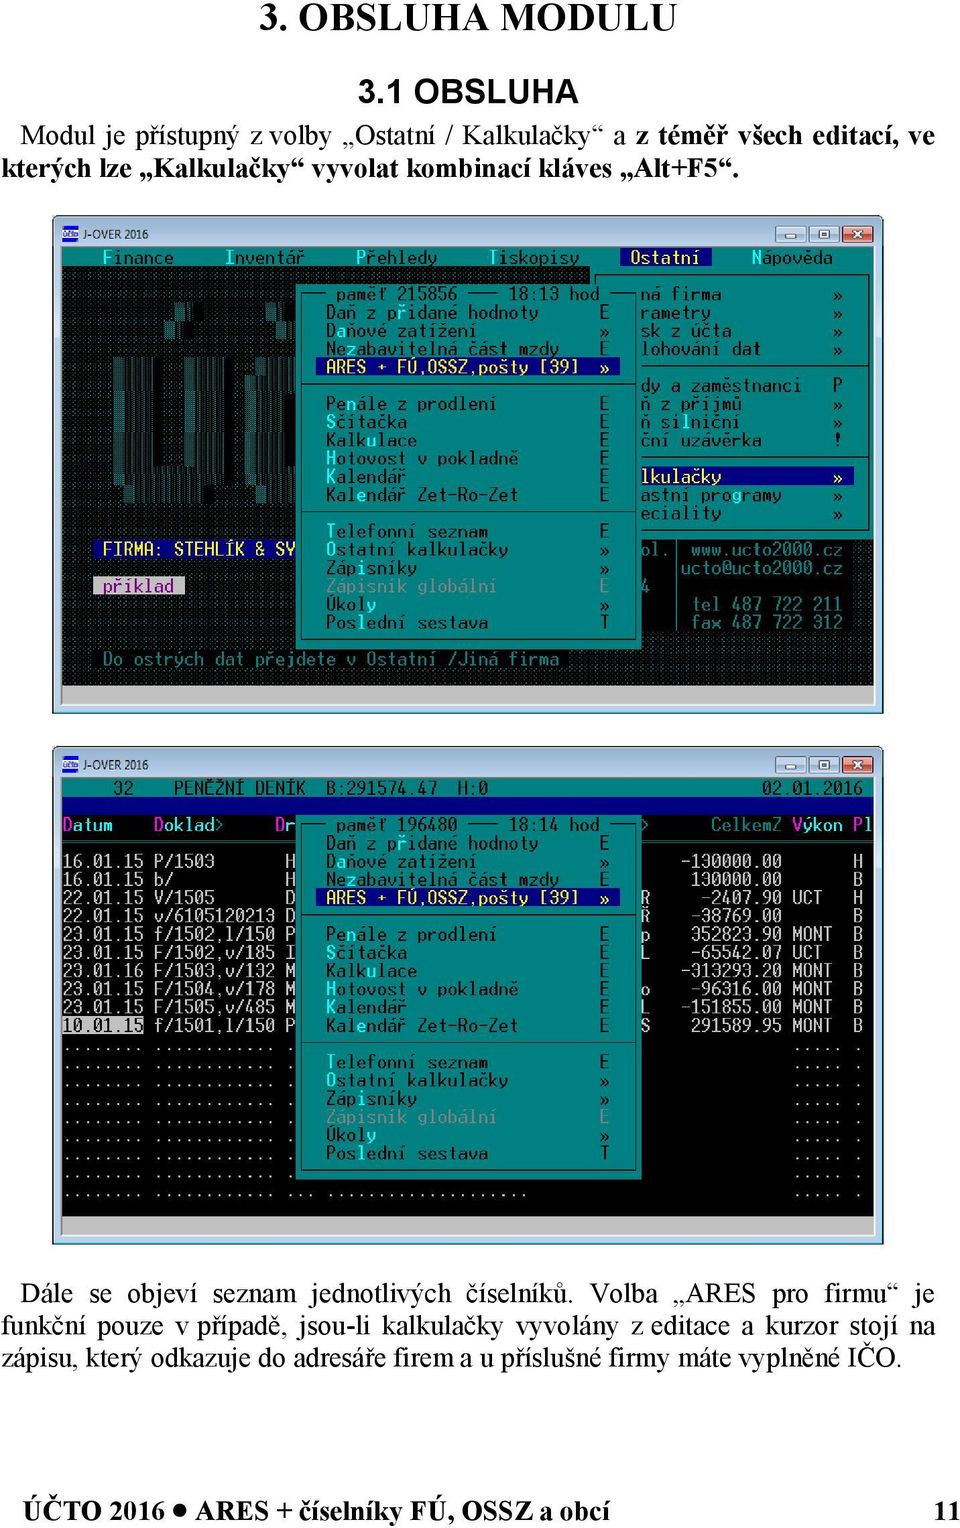
Task: Select diary row P/1503
Action: coord(184,861)
